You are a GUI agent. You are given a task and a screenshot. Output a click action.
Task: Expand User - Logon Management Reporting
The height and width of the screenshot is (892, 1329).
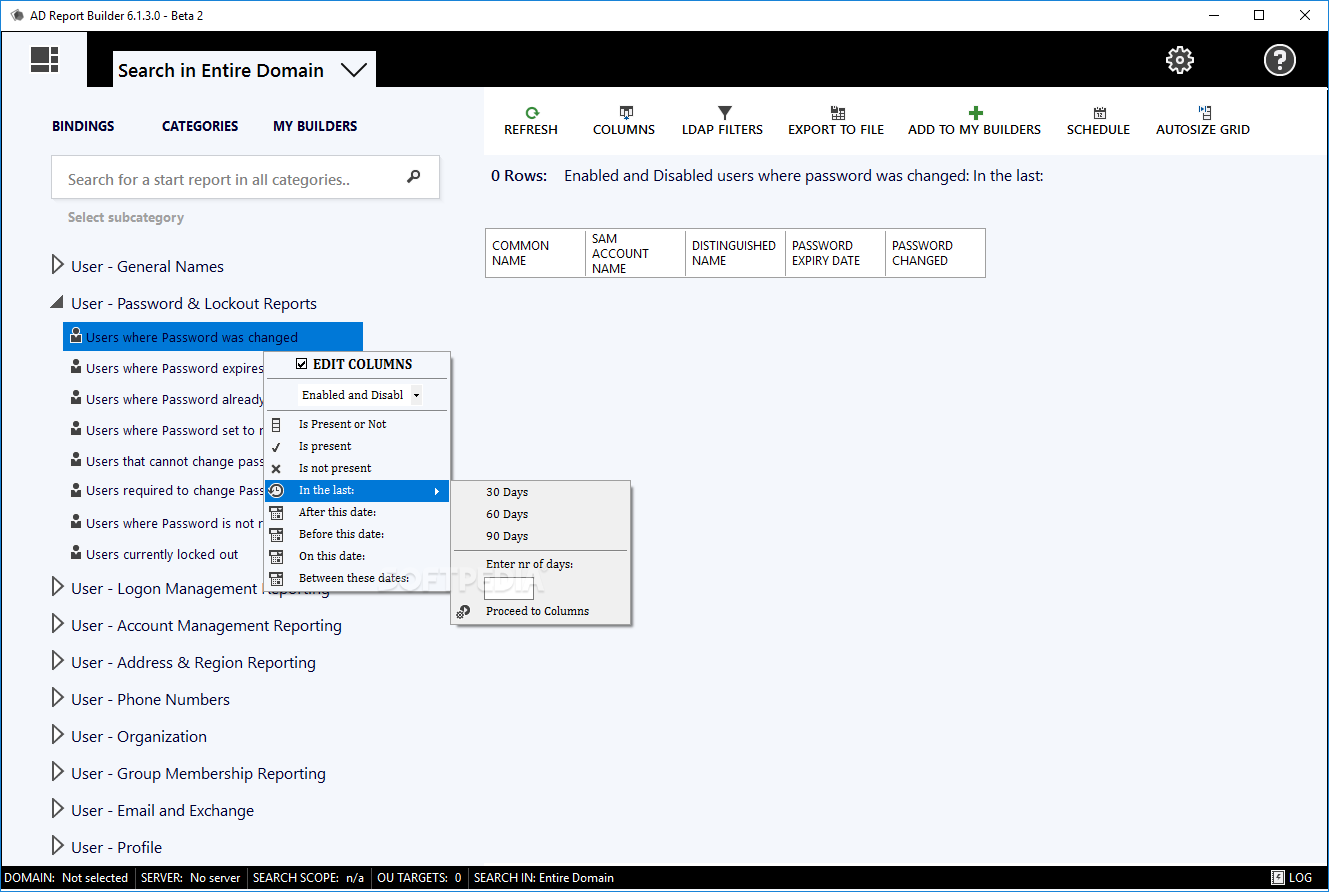point(57,587)
